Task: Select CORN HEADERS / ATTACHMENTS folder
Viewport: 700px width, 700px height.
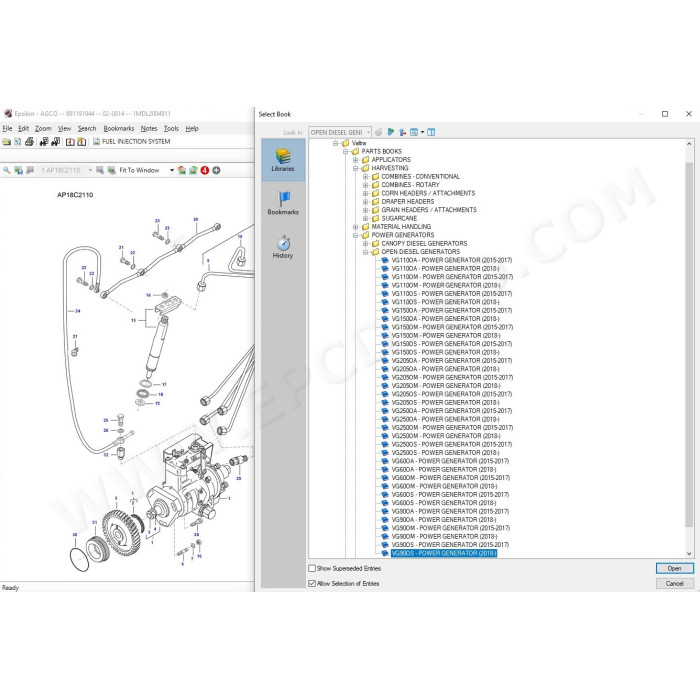Action: [x=428, y=193]
